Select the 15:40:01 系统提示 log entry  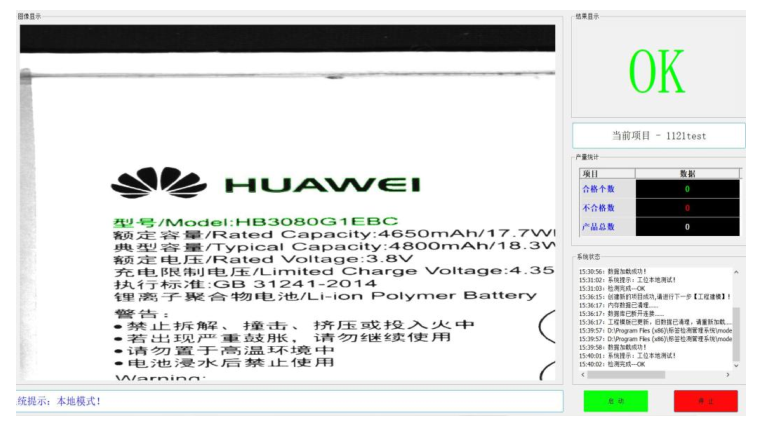627,355
